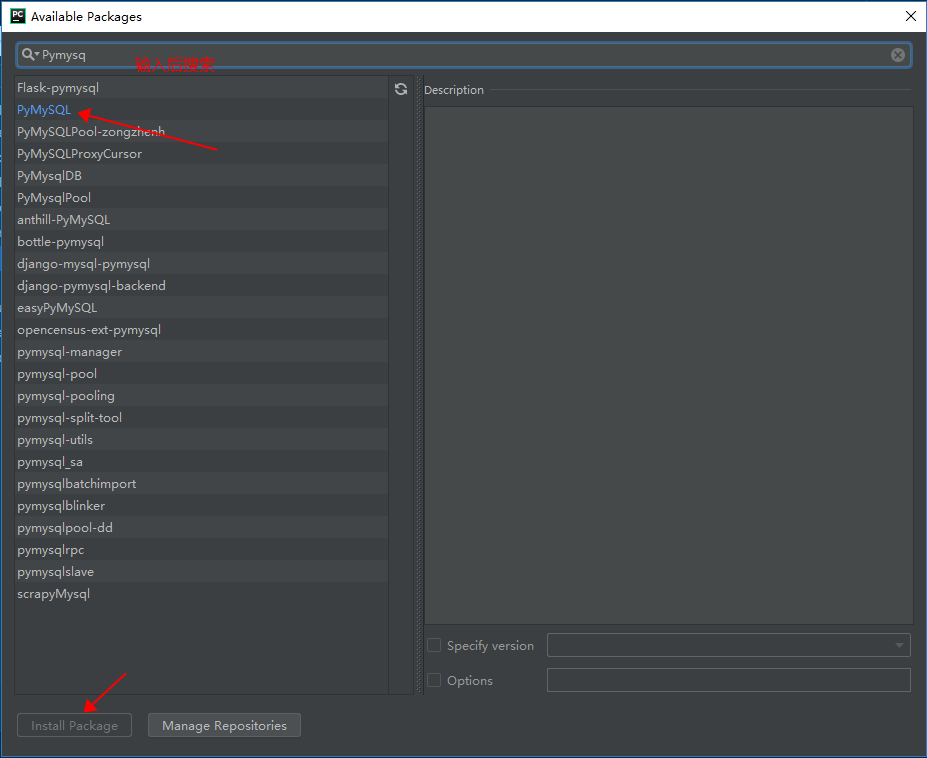927x758 pixels.
Task: Clear the search field with the X icon
Action: (897, 55)
